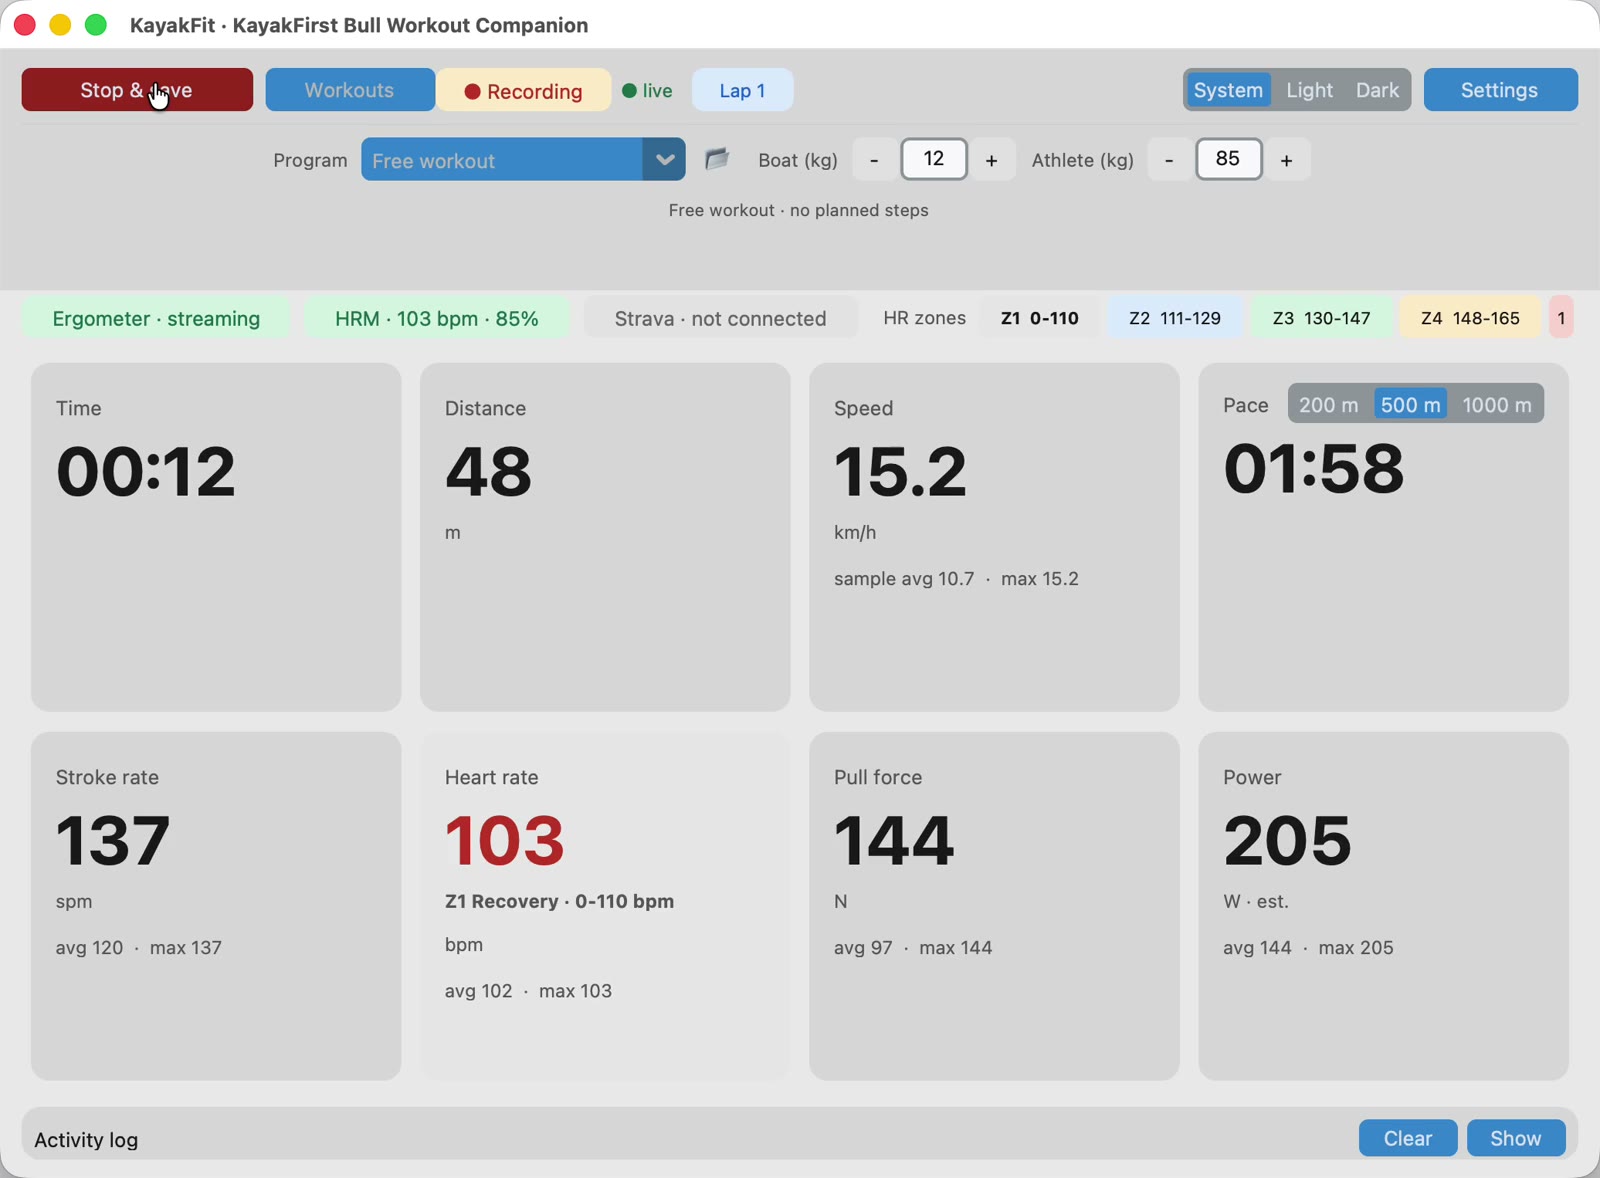Open Settings
Screen dimensions: 1600x1178
pos(1500,90)
